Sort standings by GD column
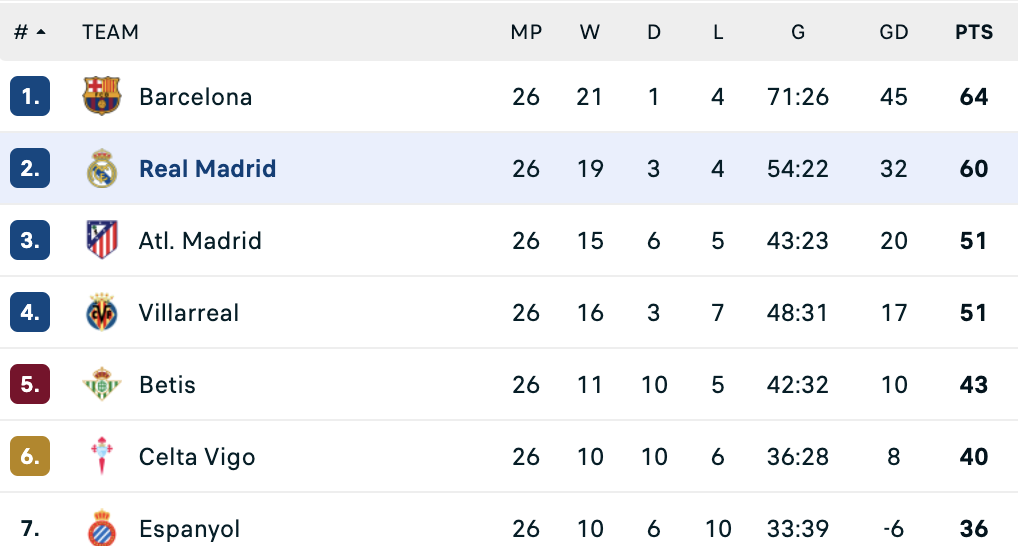1018x546 pixels. [894, 32]
